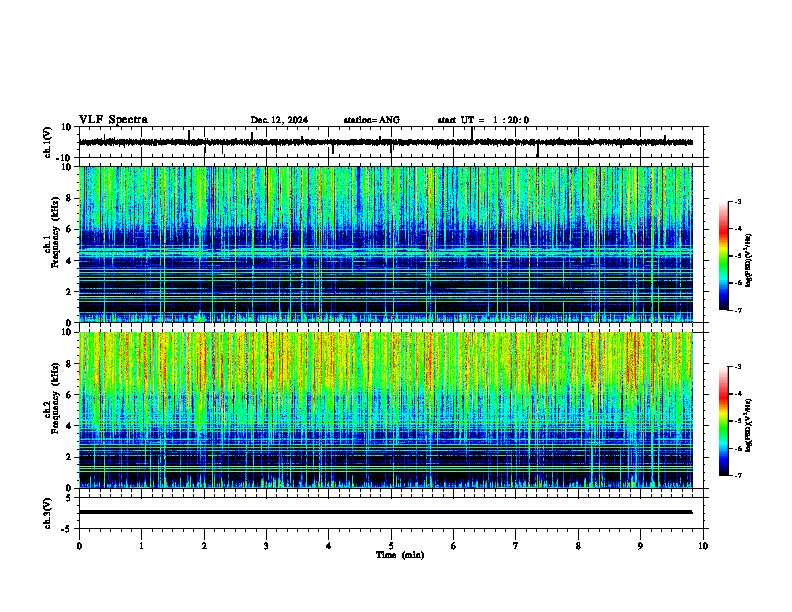Click inside the ch.2 spectrogram panel
This screenshot has height=612, width=792.
[385, 410]
